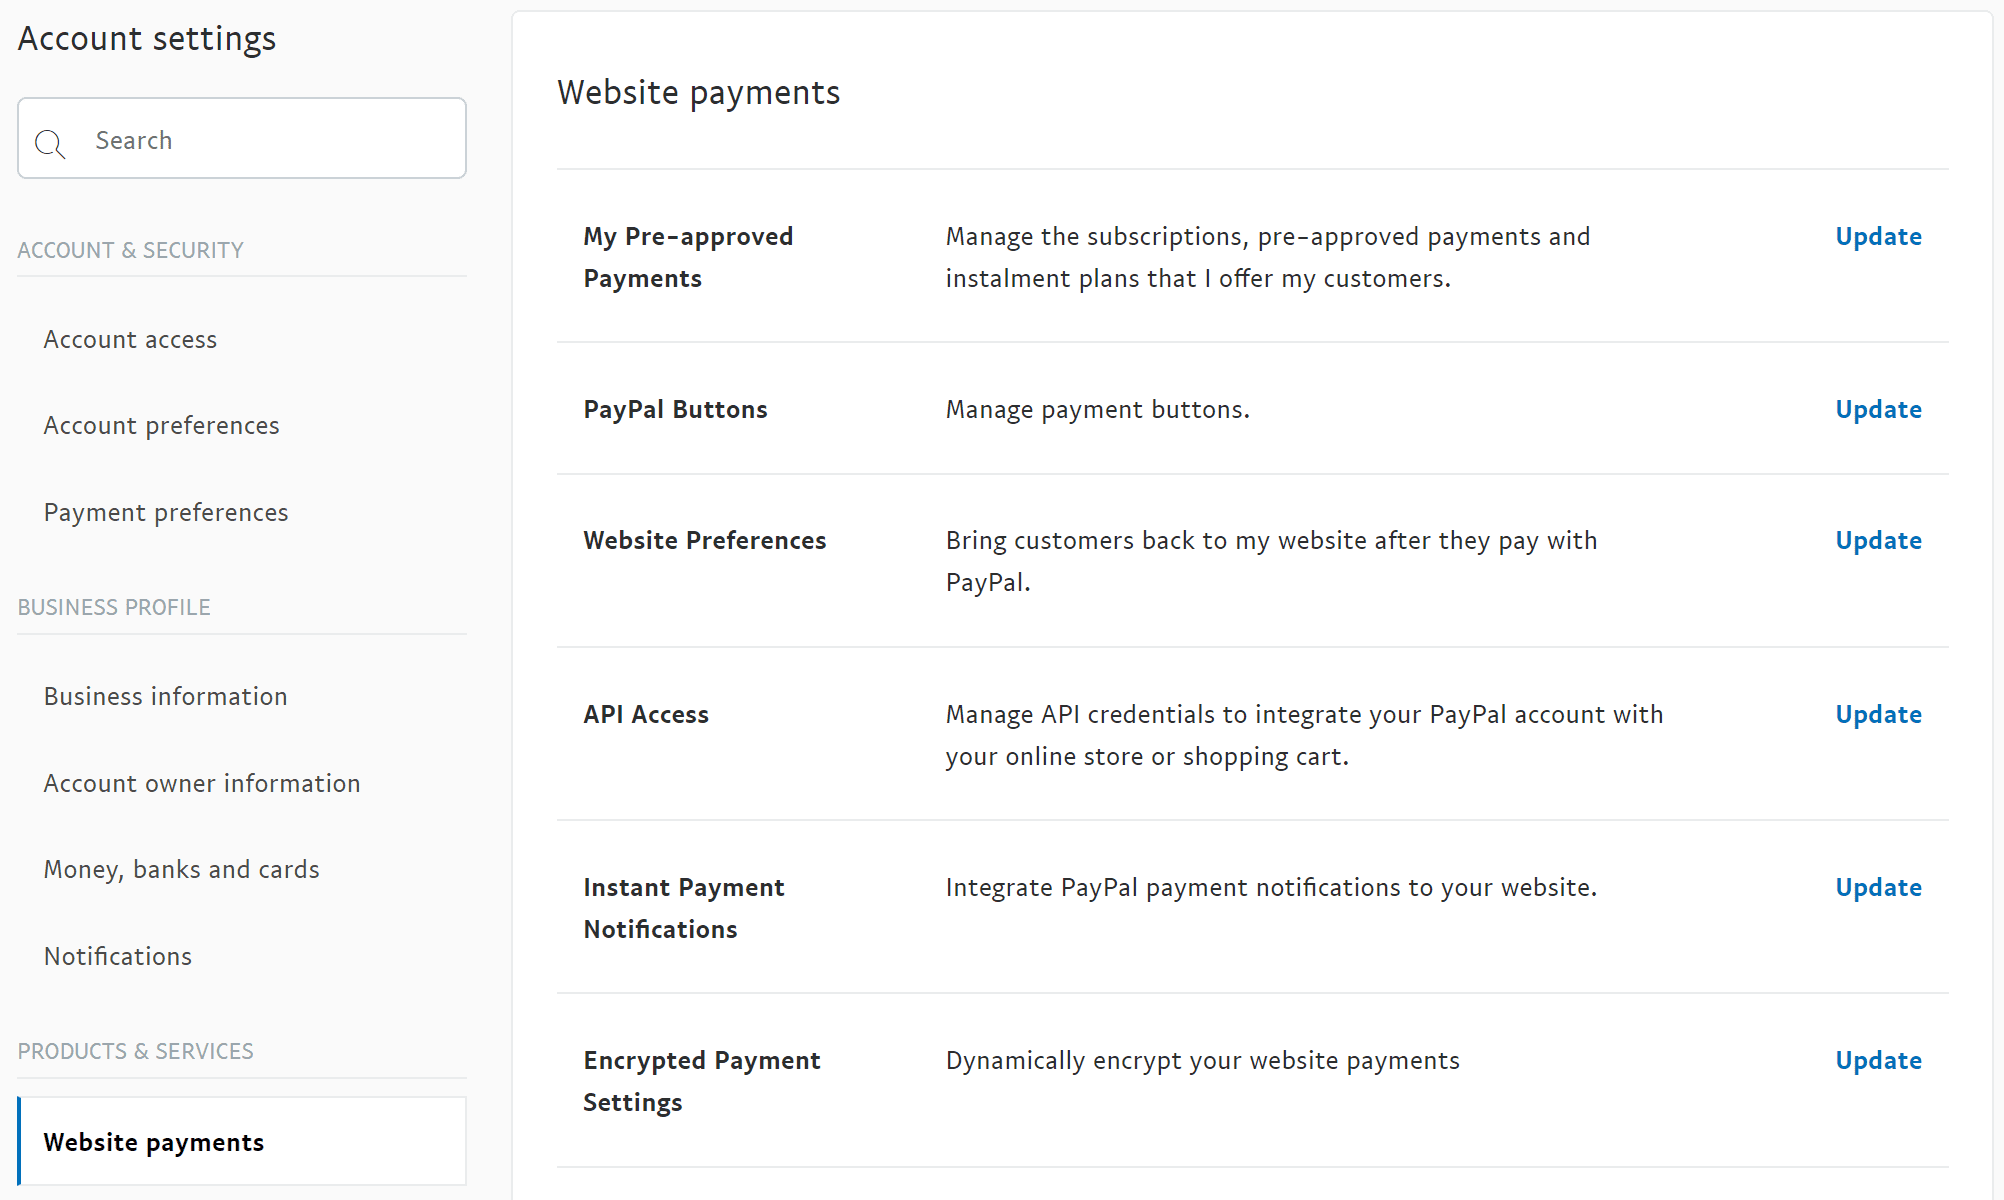Select the Website payments sidebar item
Image resolution: width=2004 pixels, height=1200 pixels.
point(154,1142)
